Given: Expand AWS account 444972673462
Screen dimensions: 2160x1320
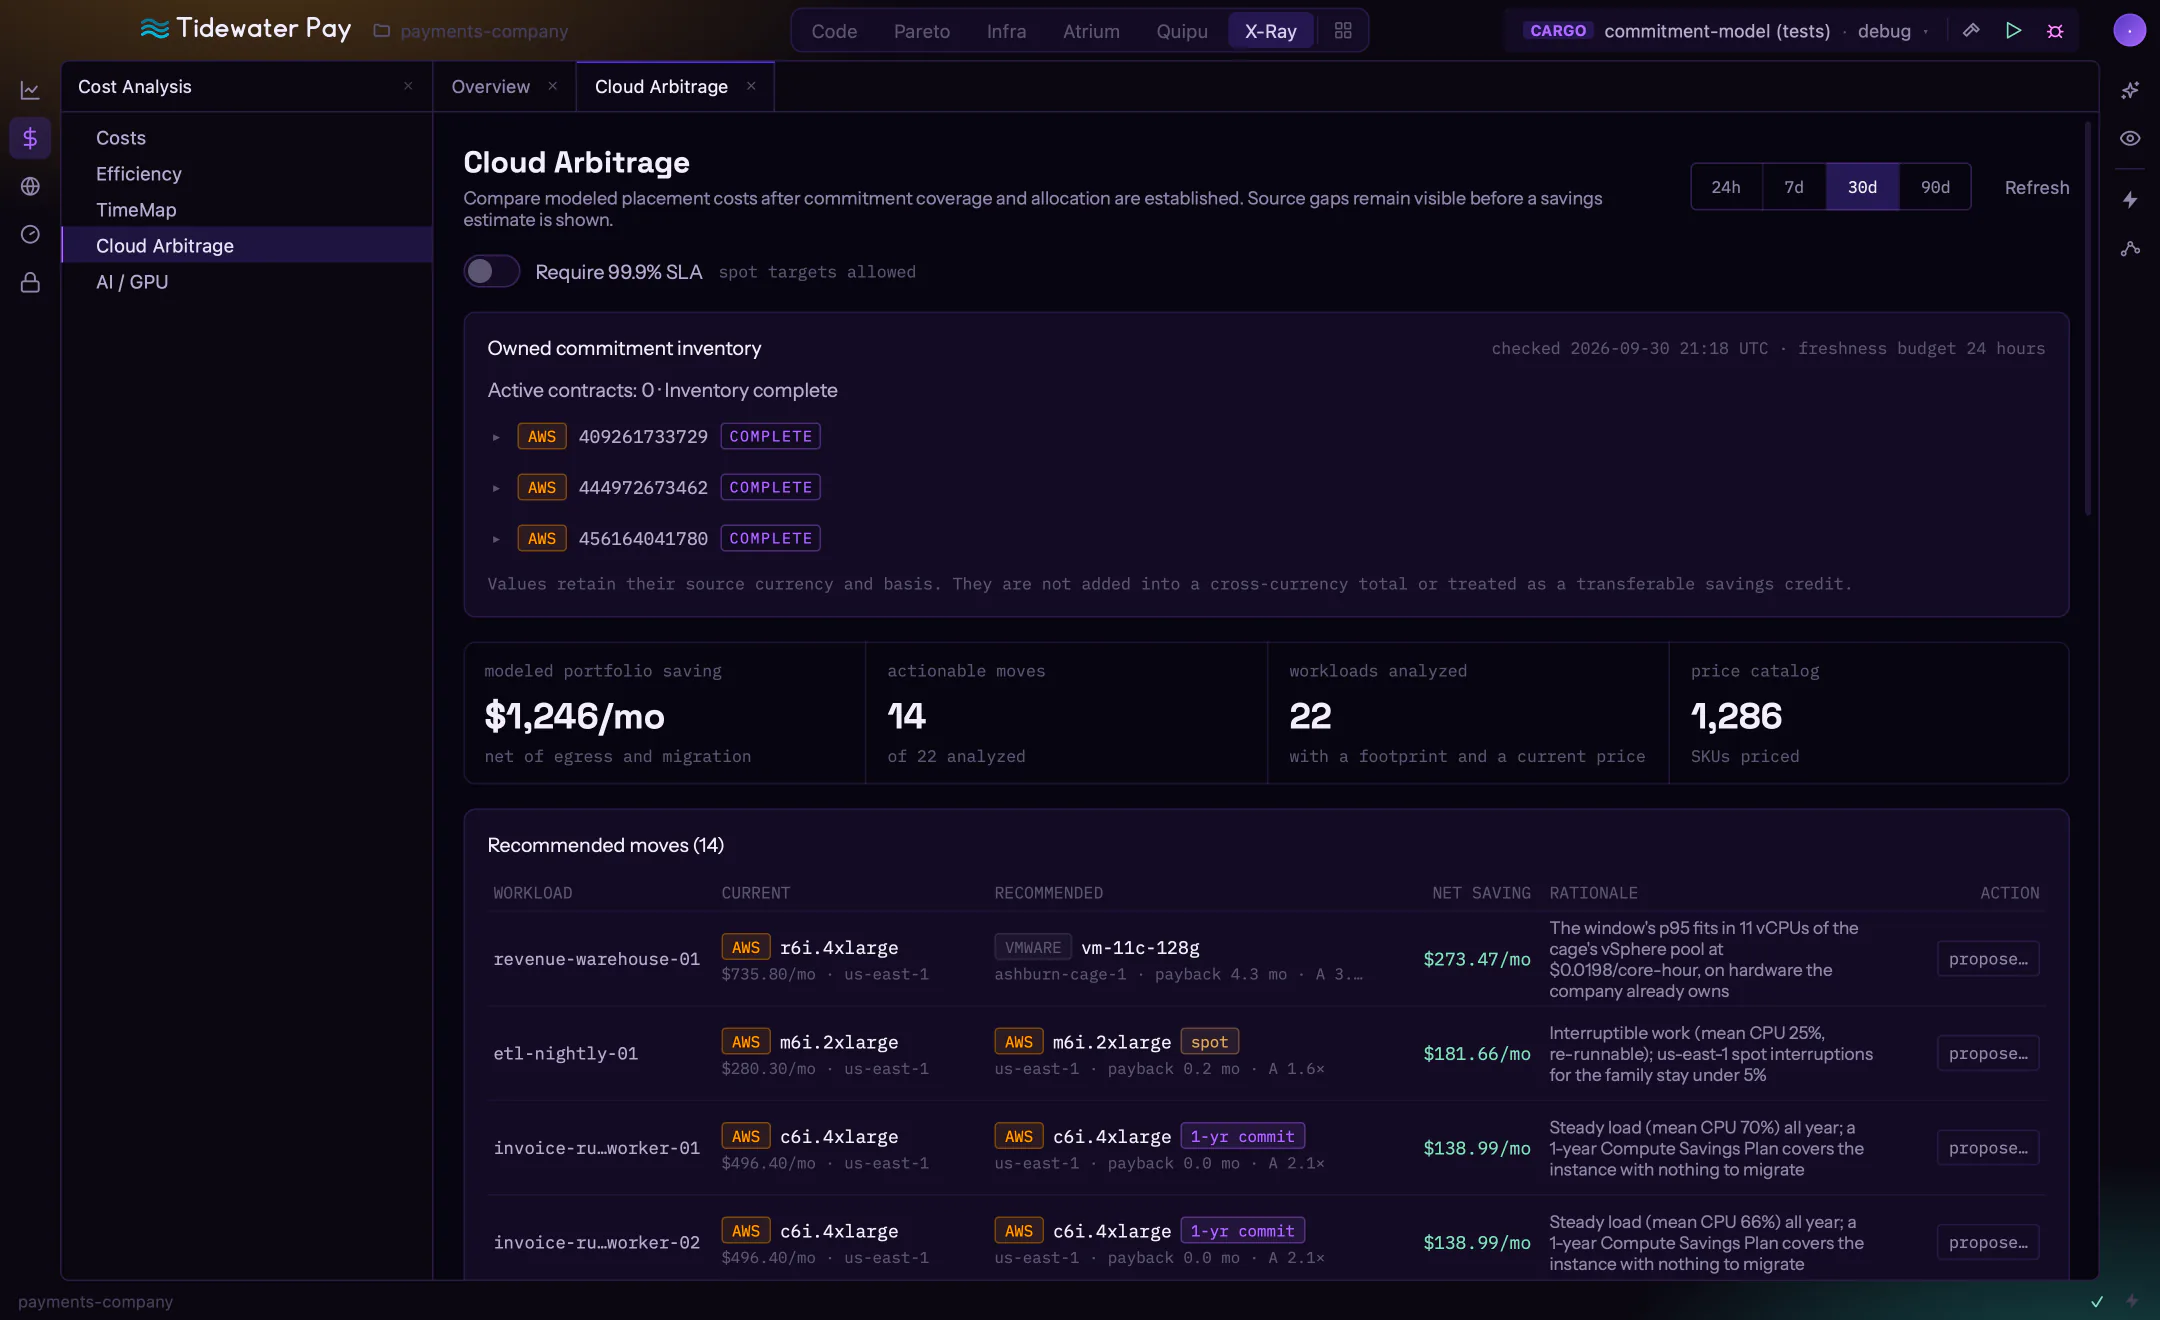Looking at the screenshot, I should point(496,488).
